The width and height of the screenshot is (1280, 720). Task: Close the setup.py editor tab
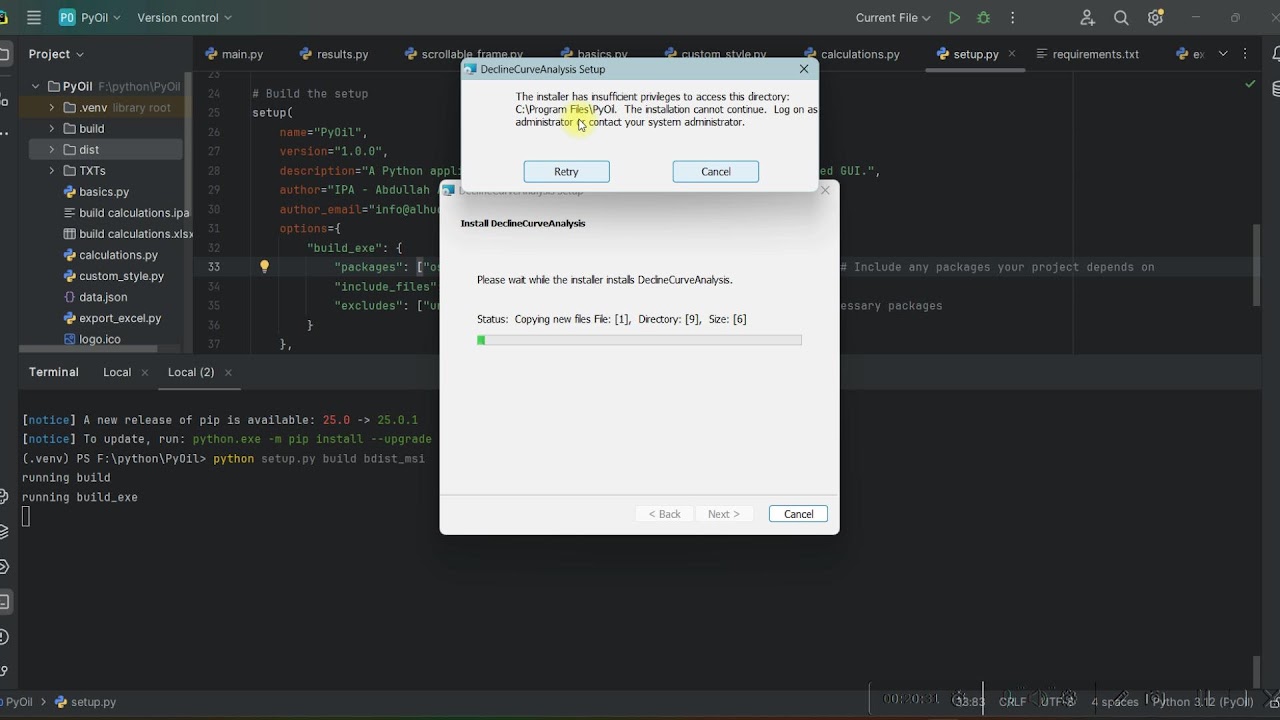point(1012,54)
